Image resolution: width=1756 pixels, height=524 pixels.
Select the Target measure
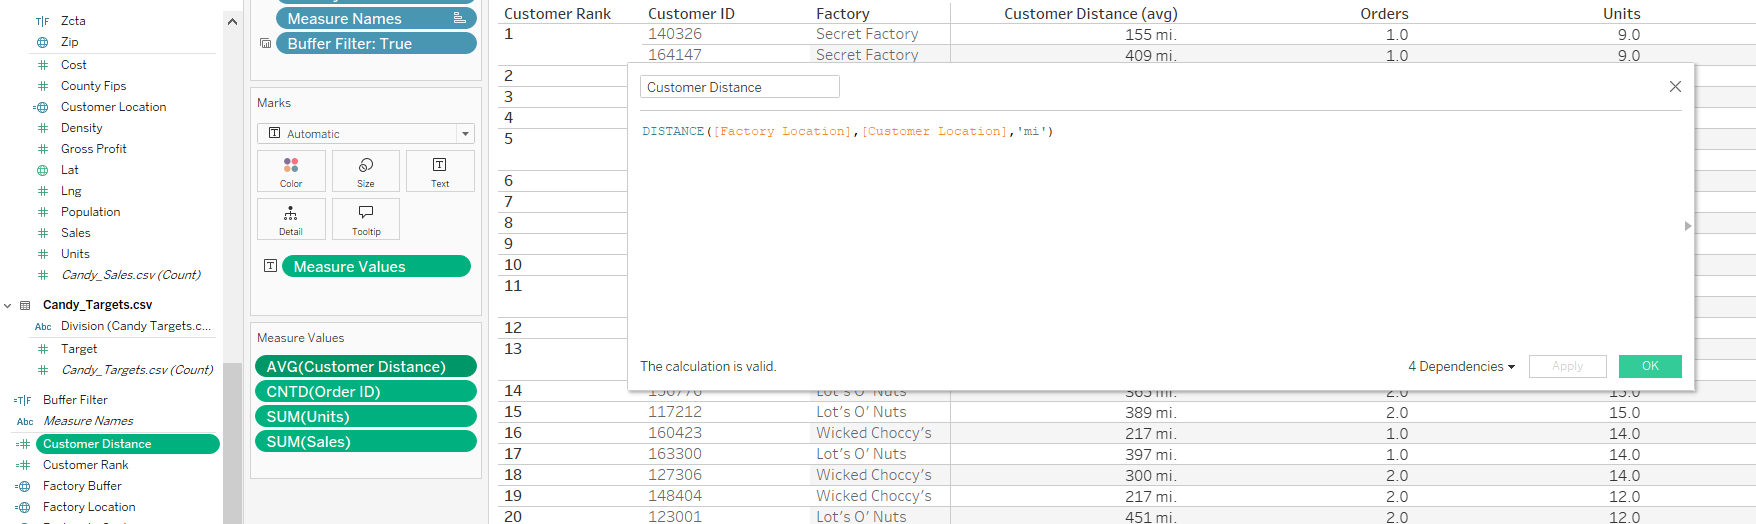[x=79, y=349]
